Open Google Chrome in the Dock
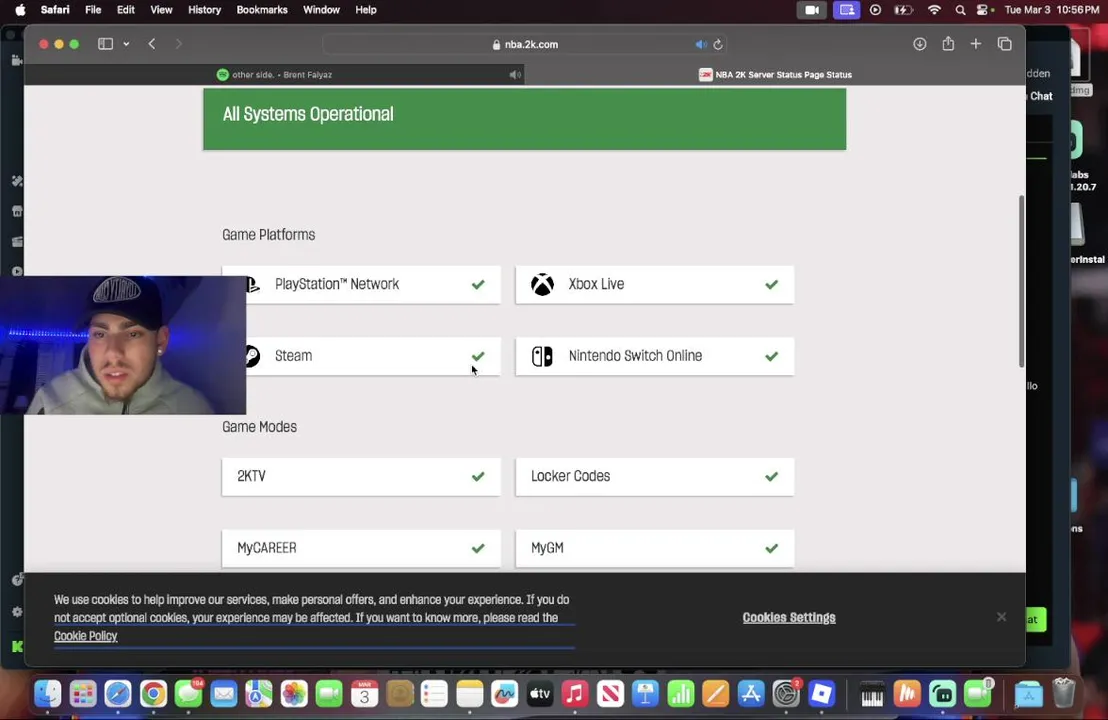Viewport: 1108px width, 720px height. point(153,694)
